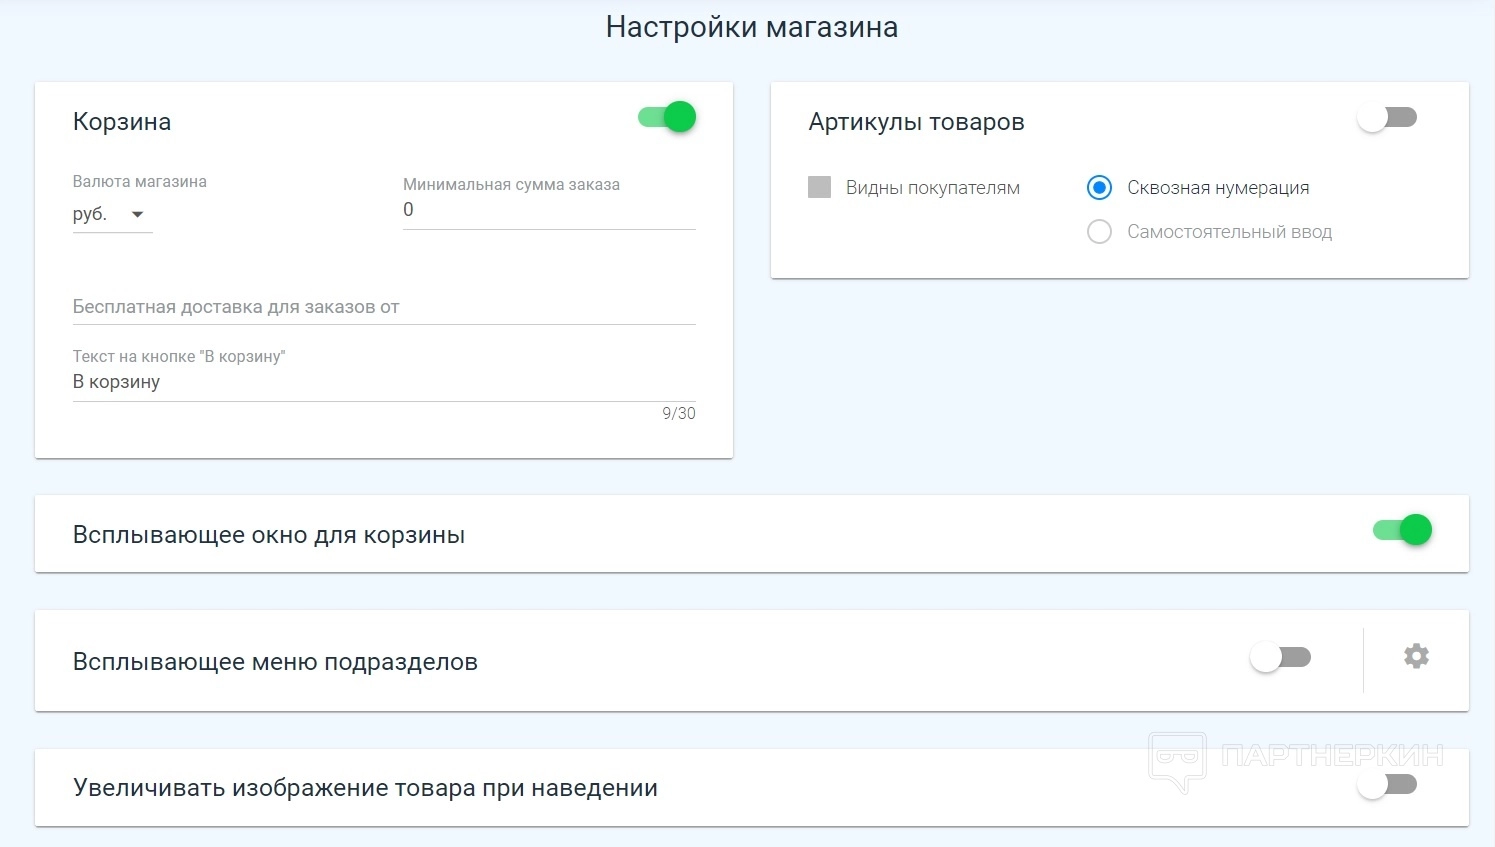Select the Сквозная нумерация radio button
Image resolution: width=1495 pixels, height=847 pixels.
tap(1099, 188)
